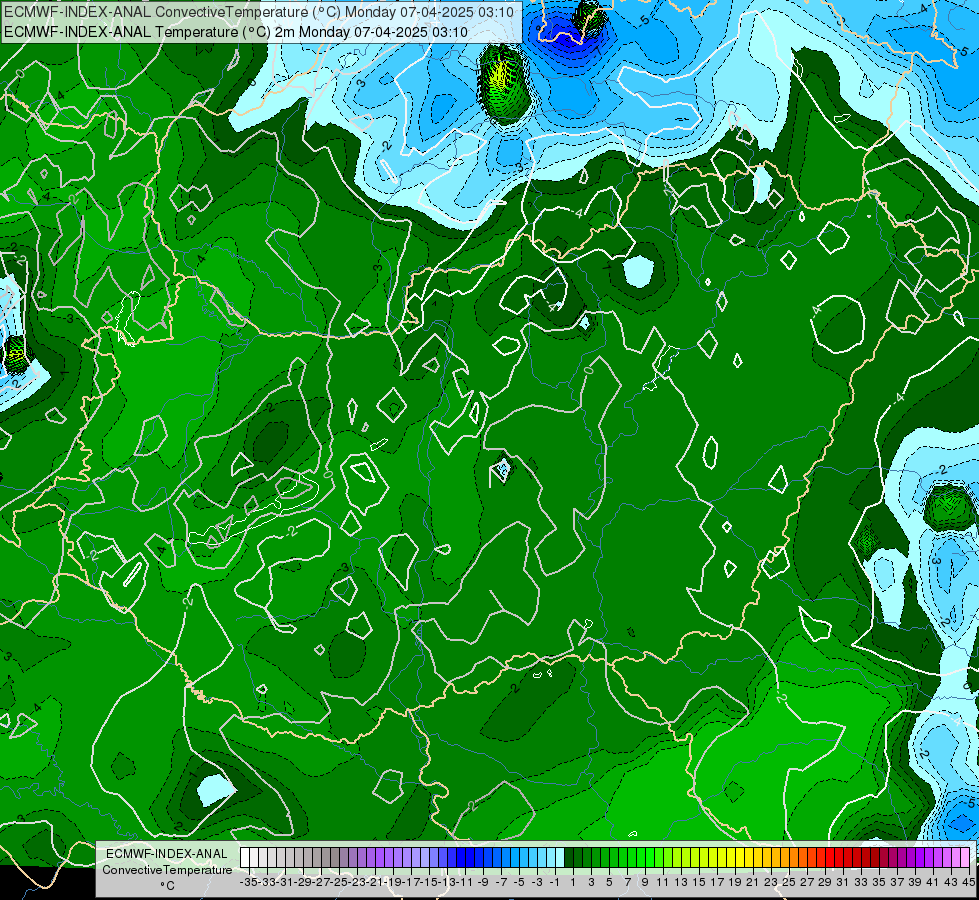Viewport: 979px width, 900px height.
Task: Click the -15 legend scale value
Action: pos(430,882)
